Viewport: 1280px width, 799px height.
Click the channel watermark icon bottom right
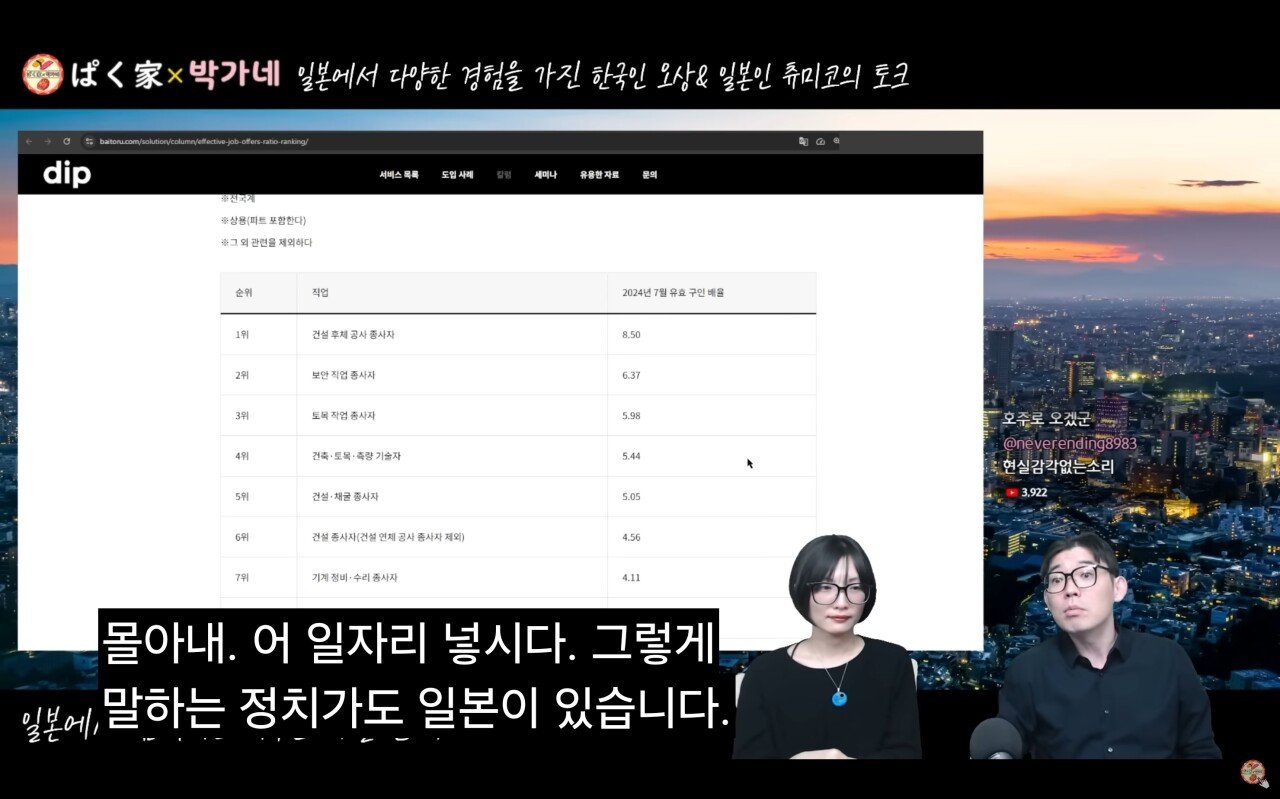[x=1253, y=773]
